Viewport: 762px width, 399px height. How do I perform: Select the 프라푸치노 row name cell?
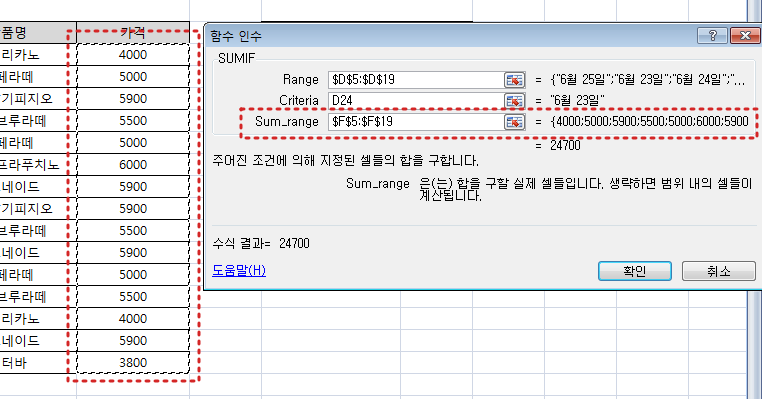coord(38,165)
